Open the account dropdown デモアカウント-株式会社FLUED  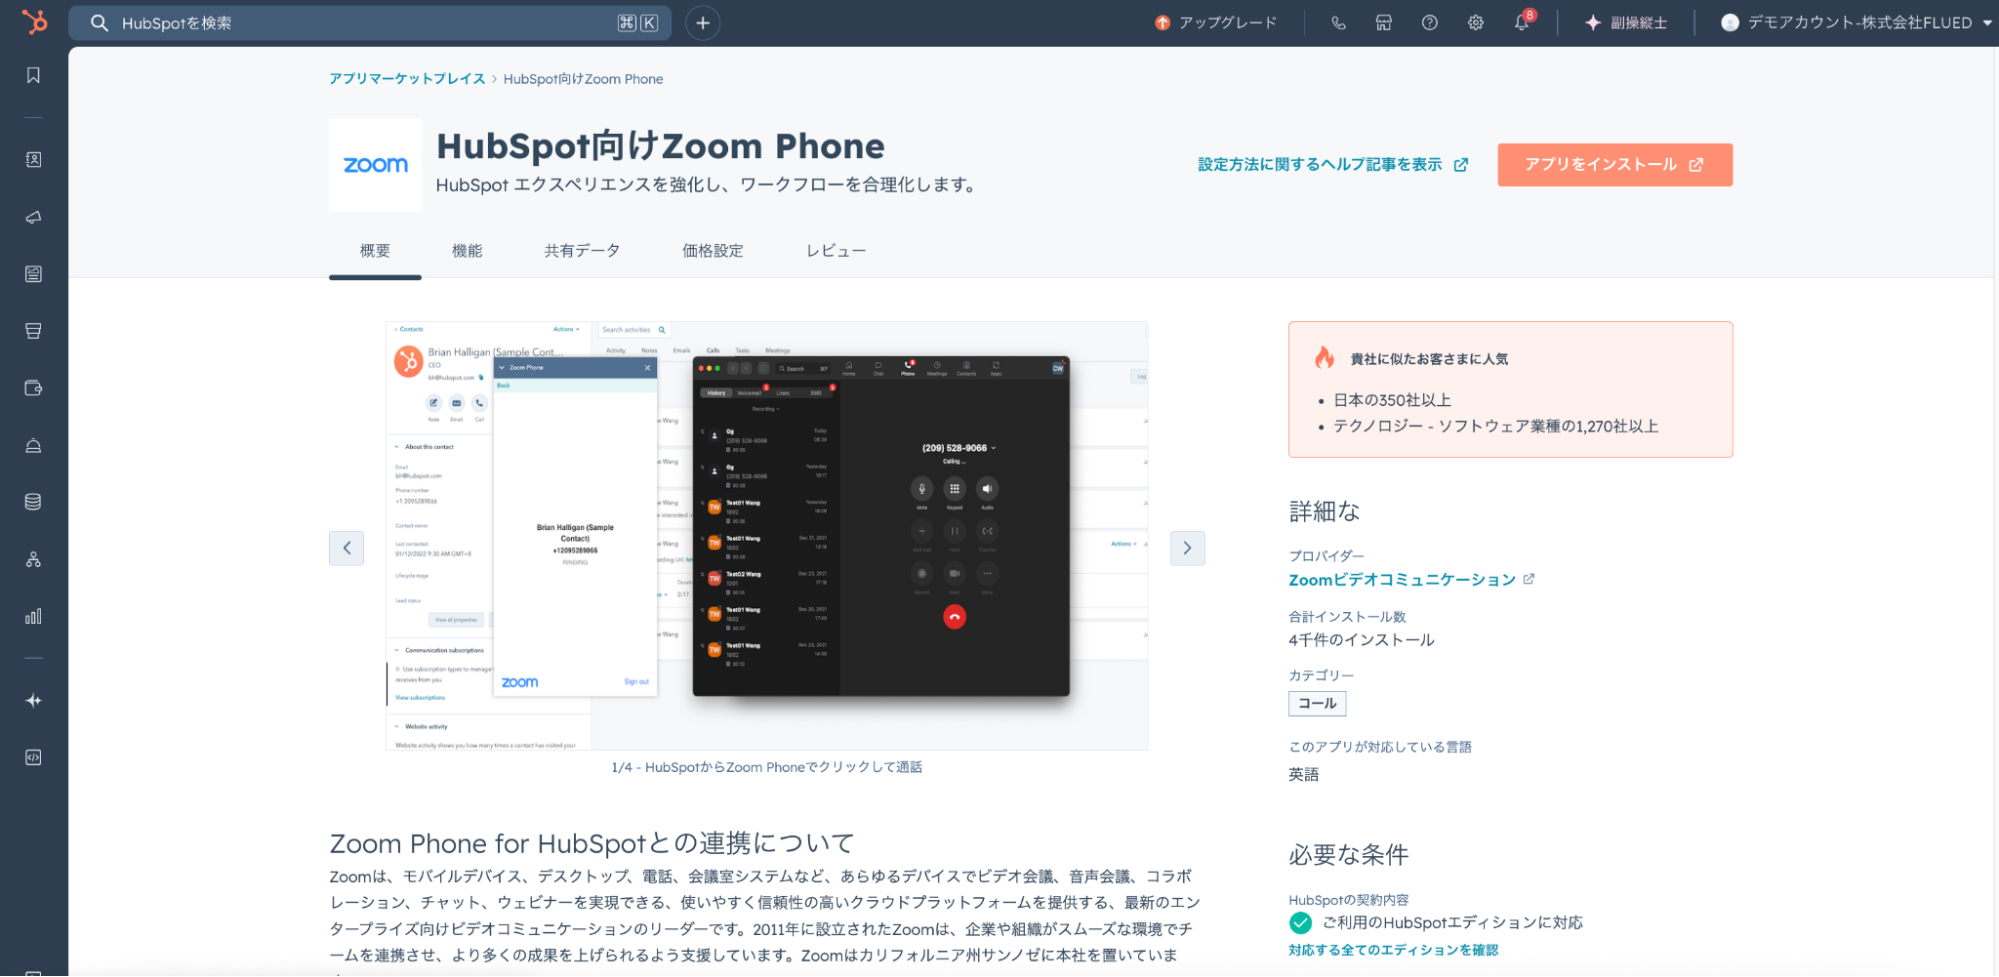point(1856,23)
